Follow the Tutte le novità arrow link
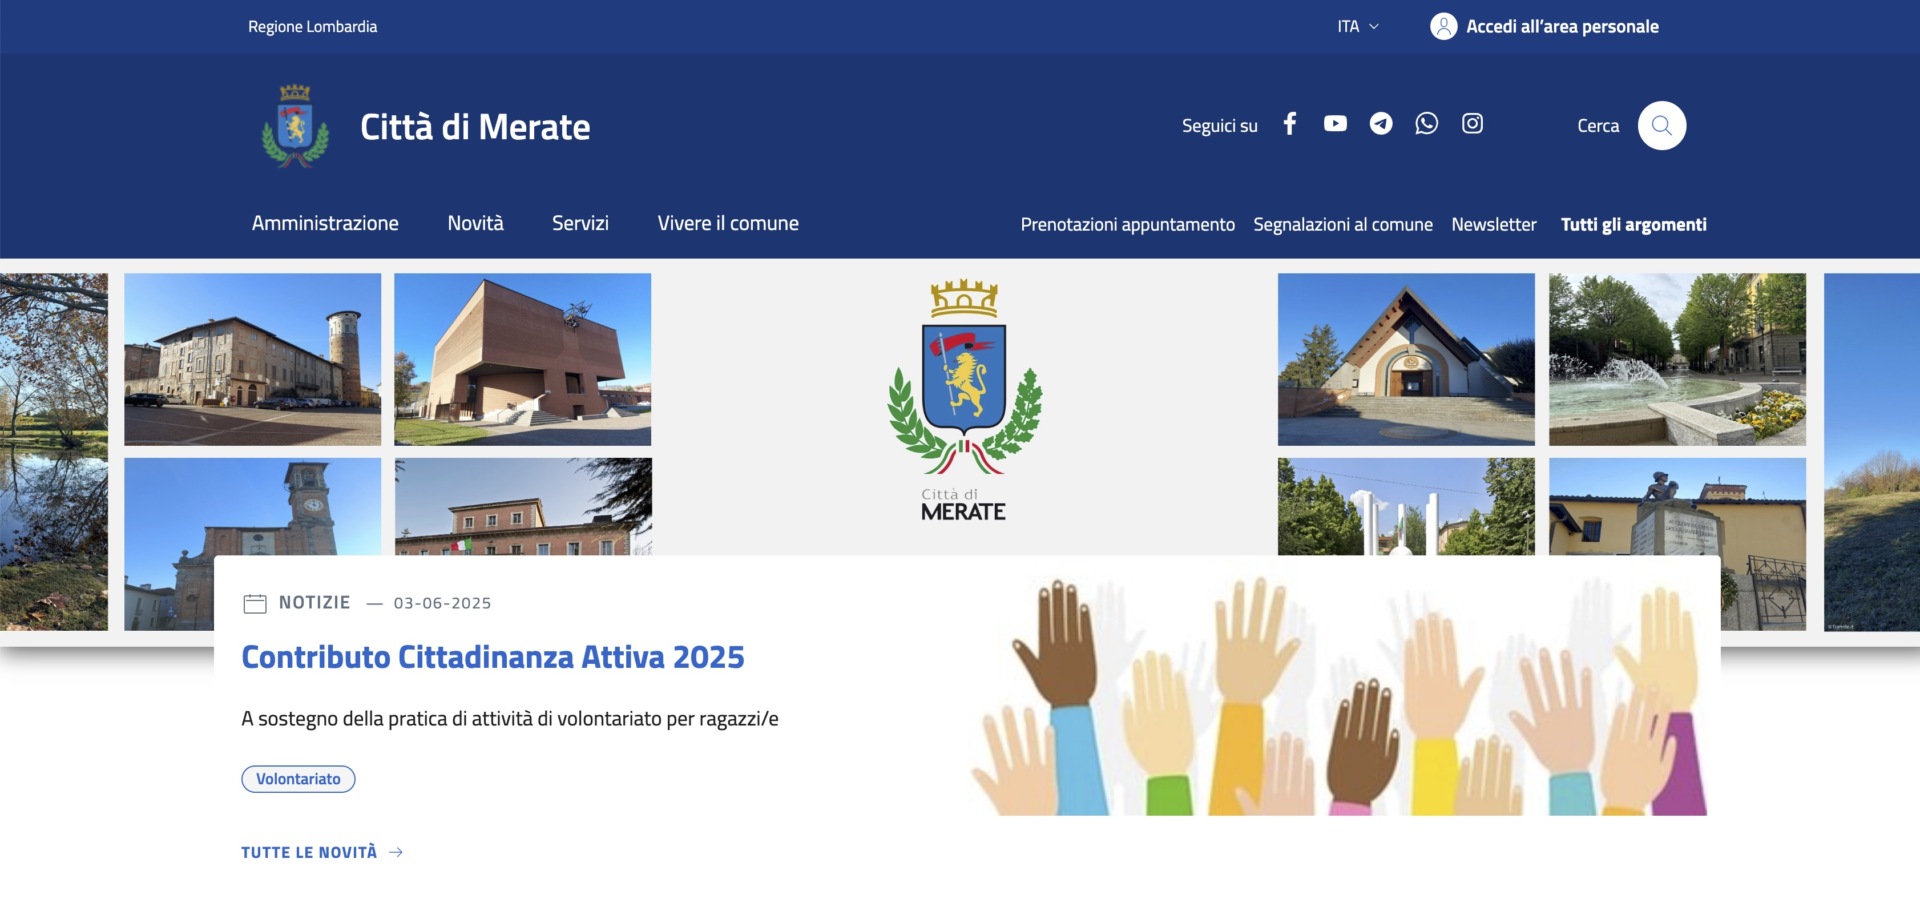 (321, 852)
